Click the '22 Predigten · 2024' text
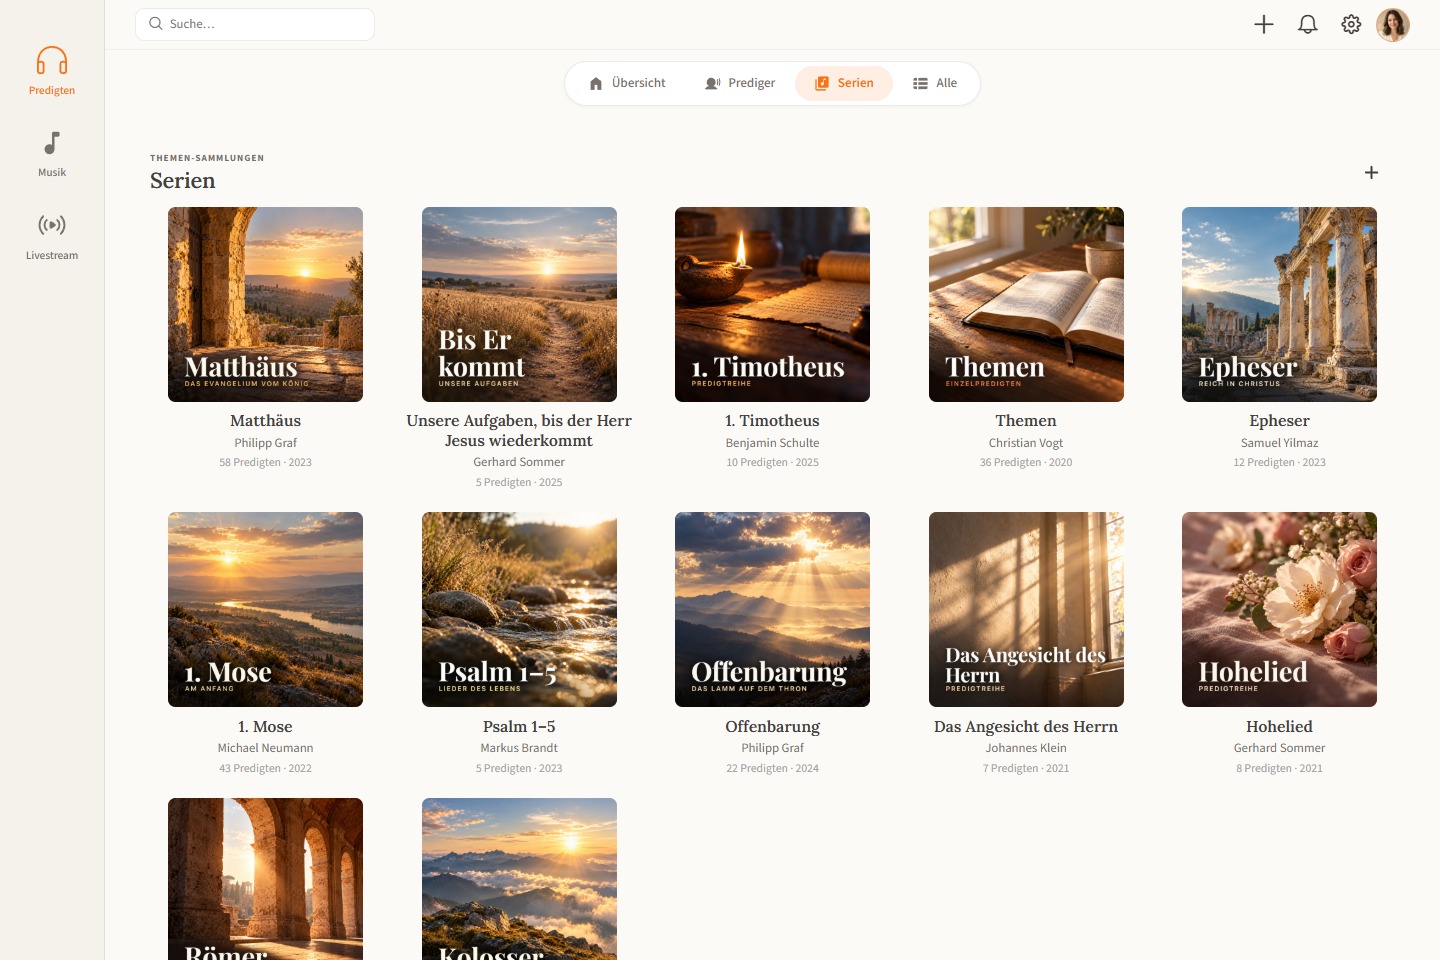The width and height of the screenshot is (1440, 960). pos(772,769)
